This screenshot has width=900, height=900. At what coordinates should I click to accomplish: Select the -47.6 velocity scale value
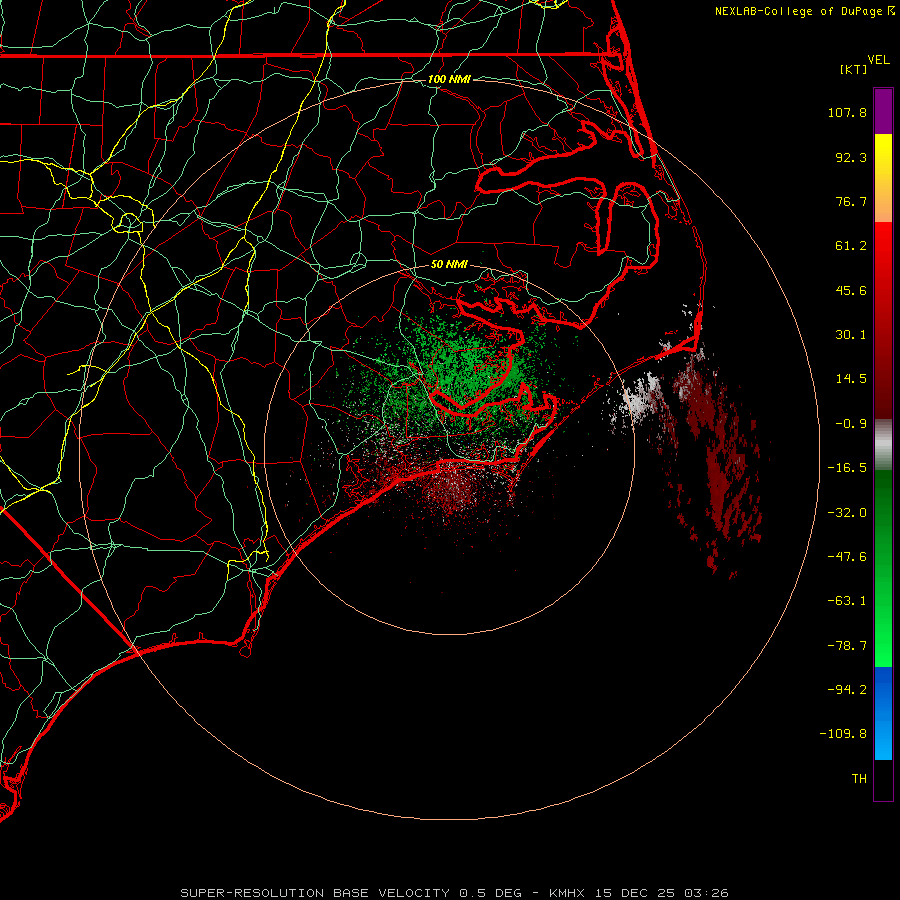(x=847, y=557)
